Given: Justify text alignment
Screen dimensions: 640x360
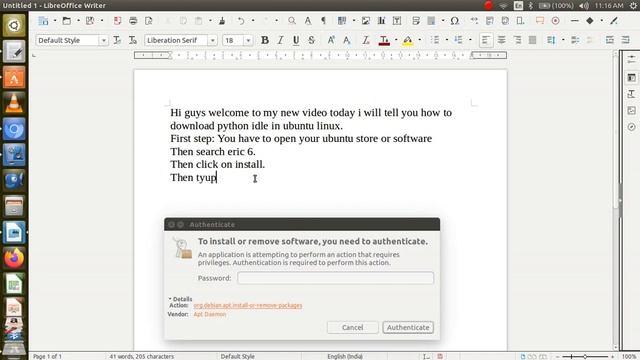Looking at the screenshot, I should 533,40.
